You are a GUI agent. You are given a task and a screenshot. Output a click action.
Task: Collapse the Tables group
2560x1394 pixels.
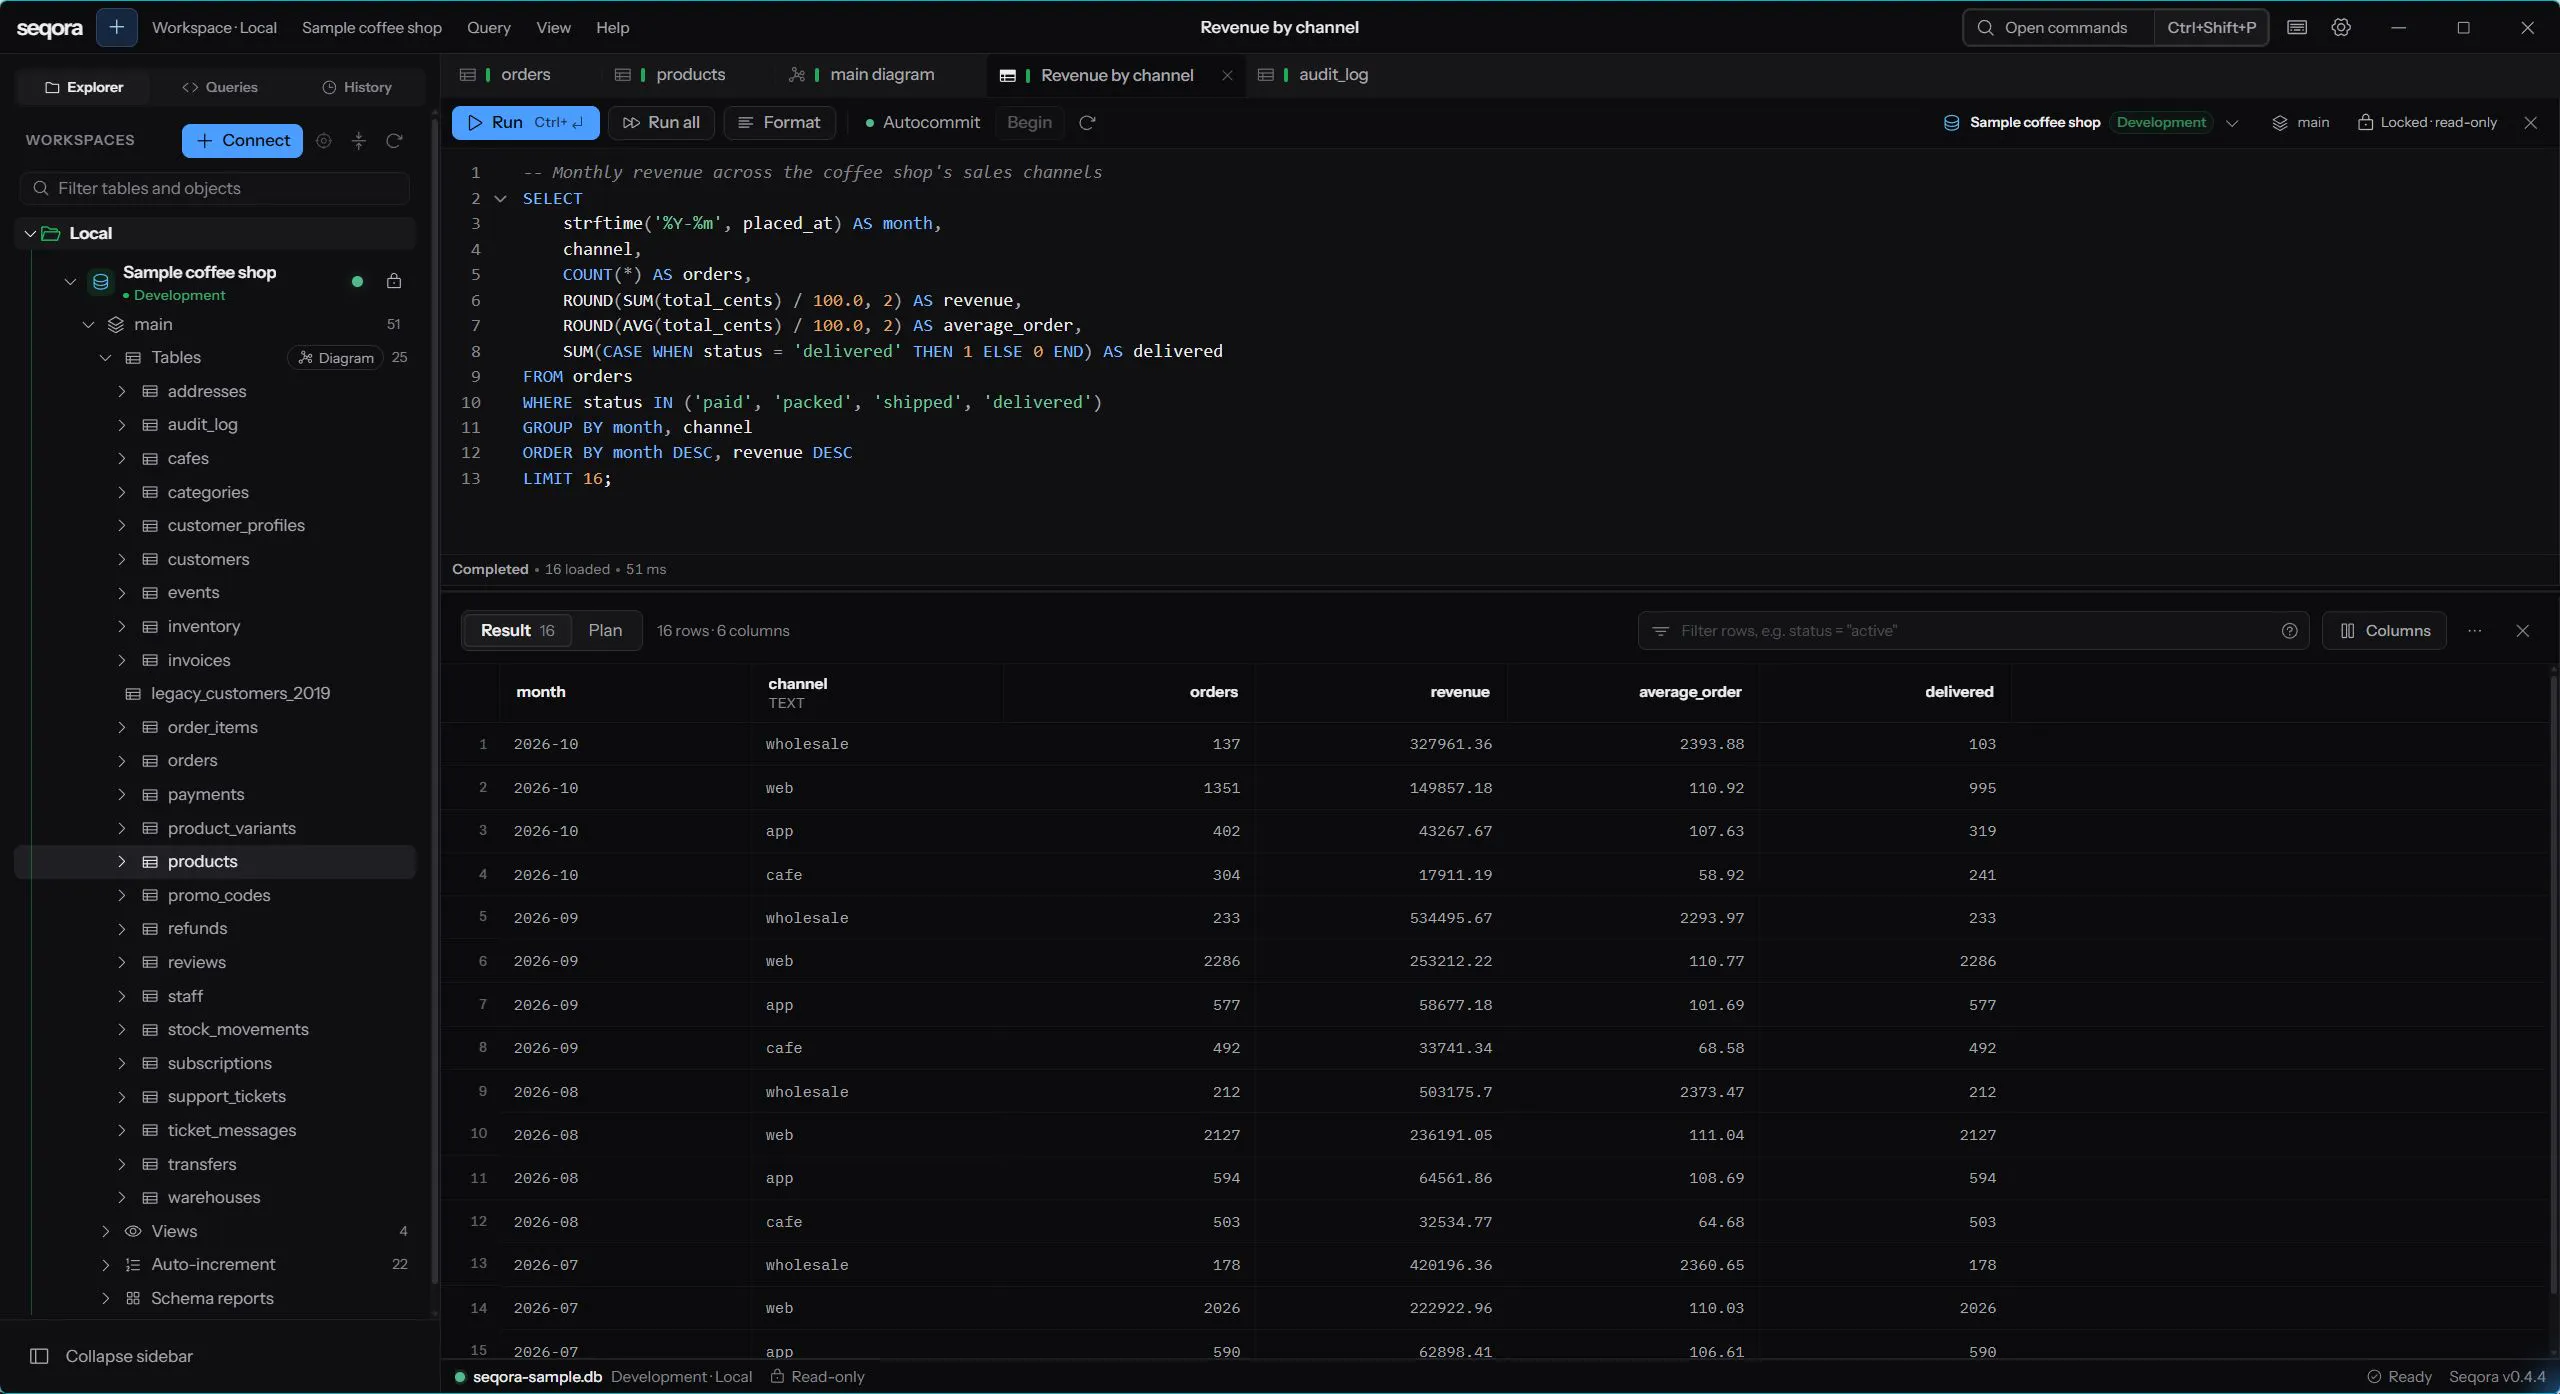pos(105,357)
